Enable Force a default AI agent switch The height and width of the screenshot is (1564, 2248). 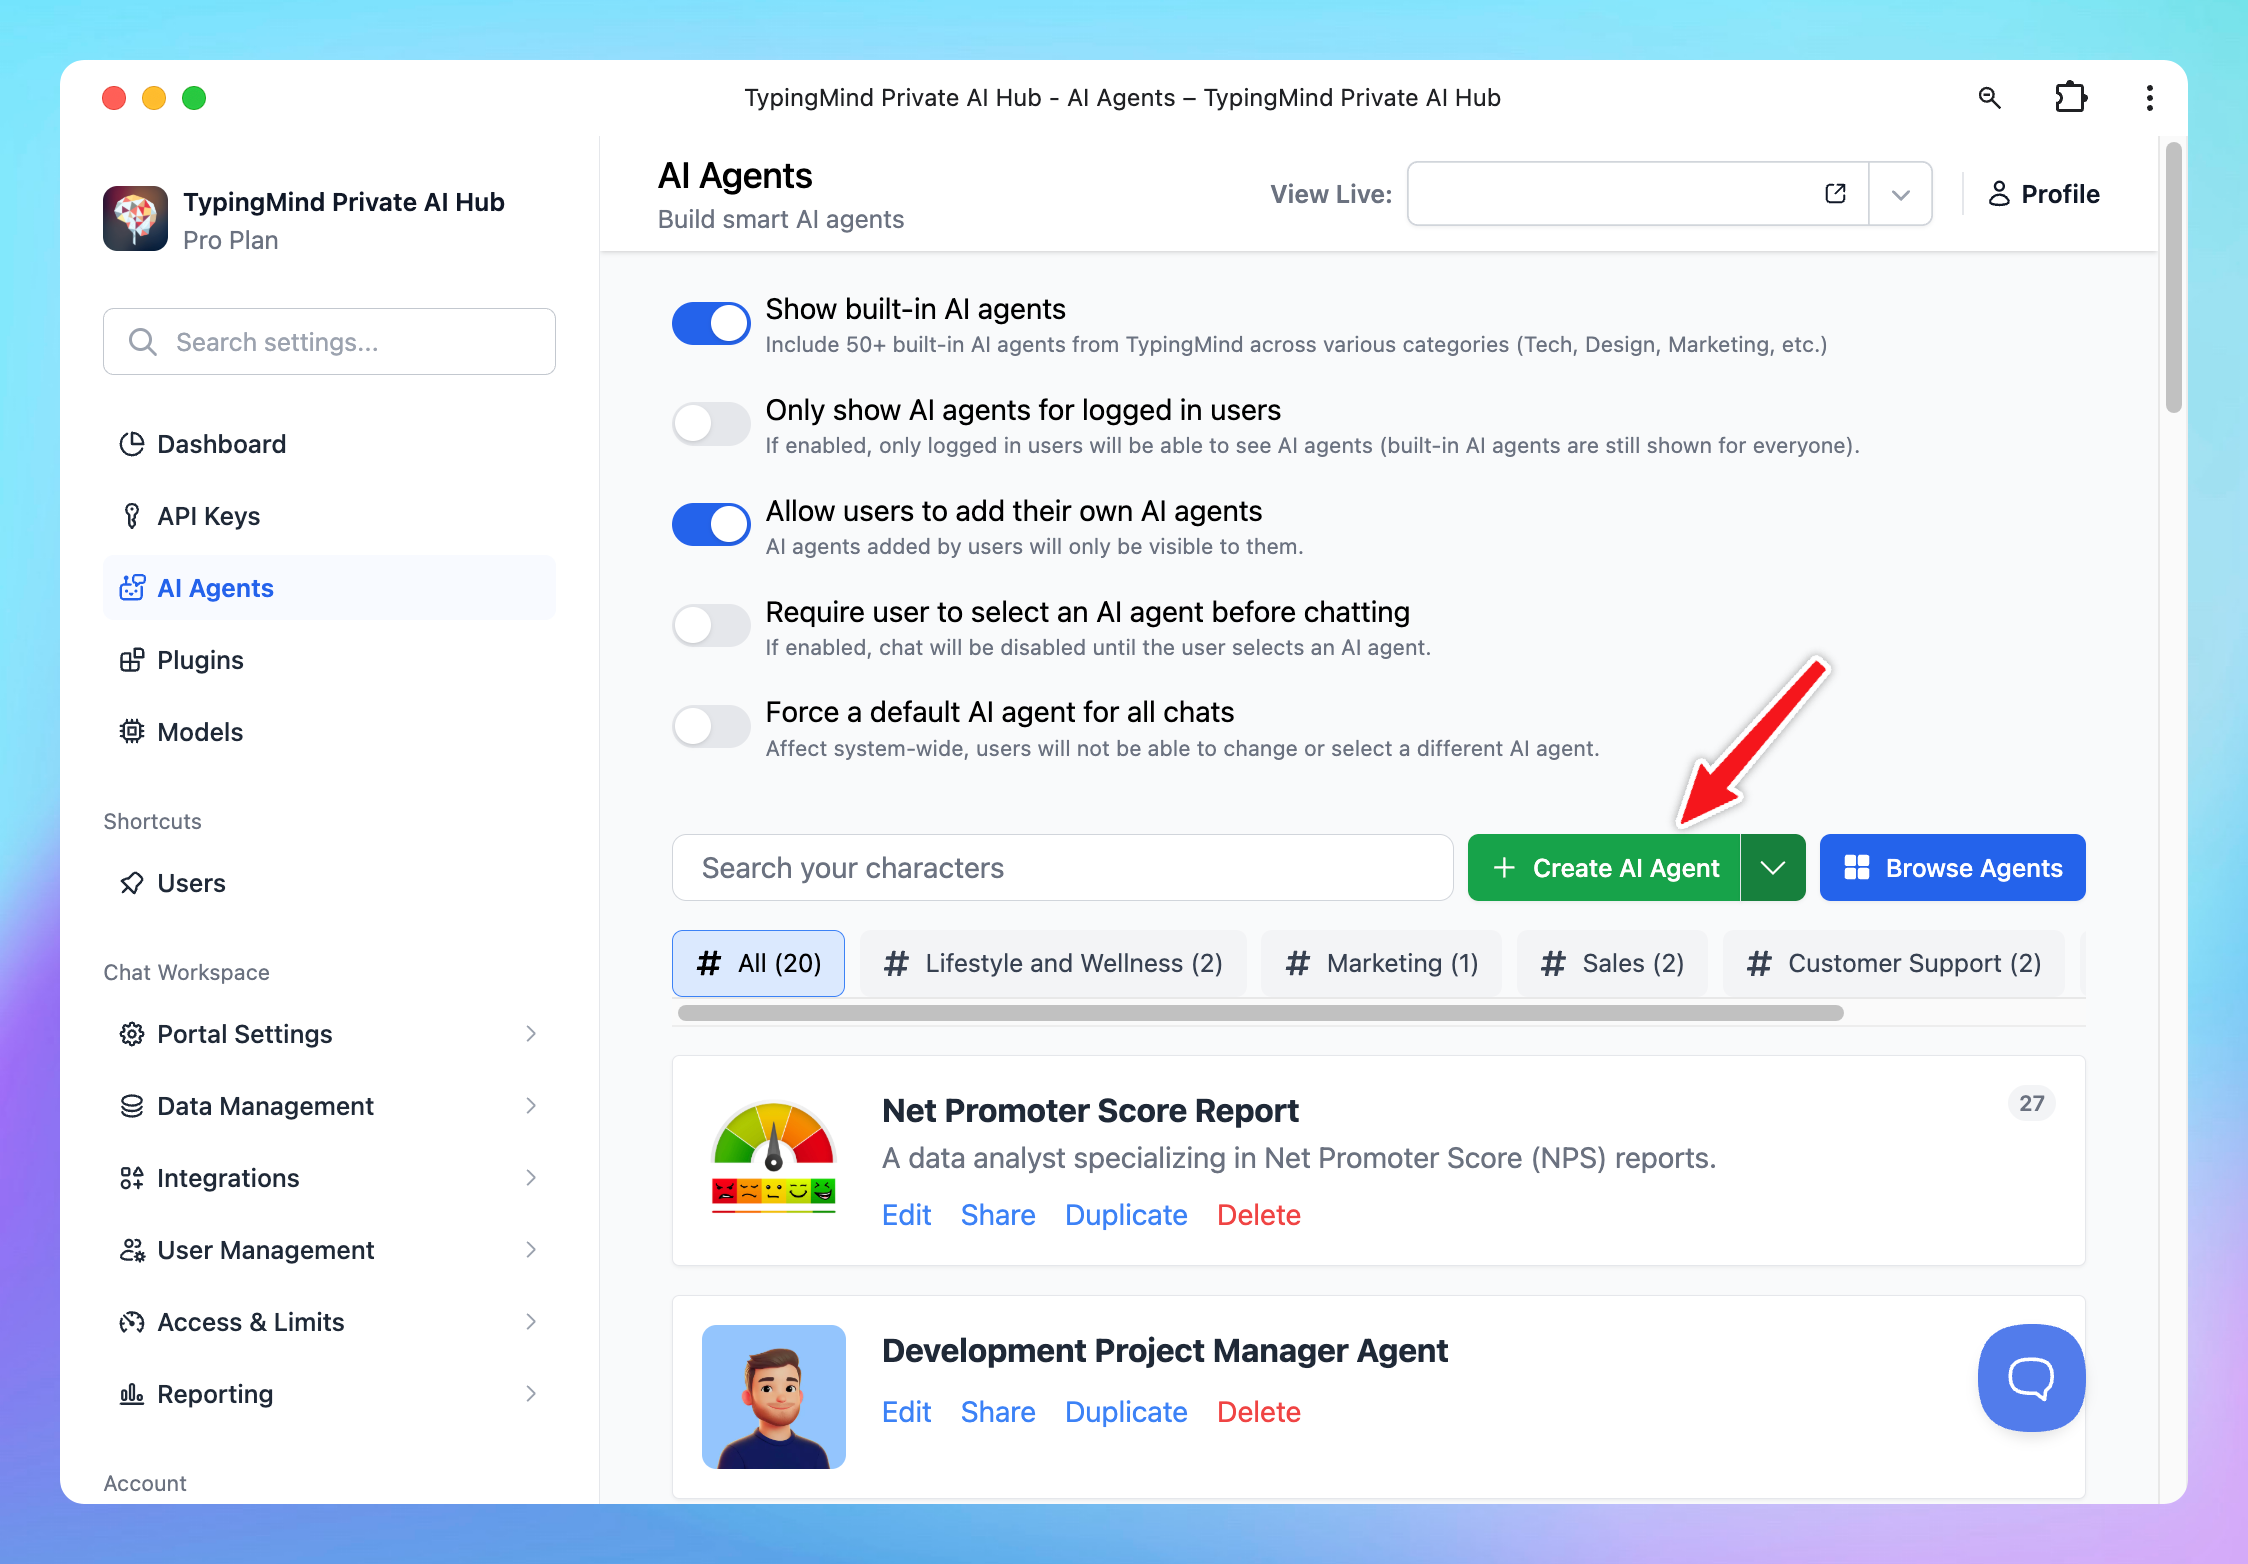pos(711,726)
